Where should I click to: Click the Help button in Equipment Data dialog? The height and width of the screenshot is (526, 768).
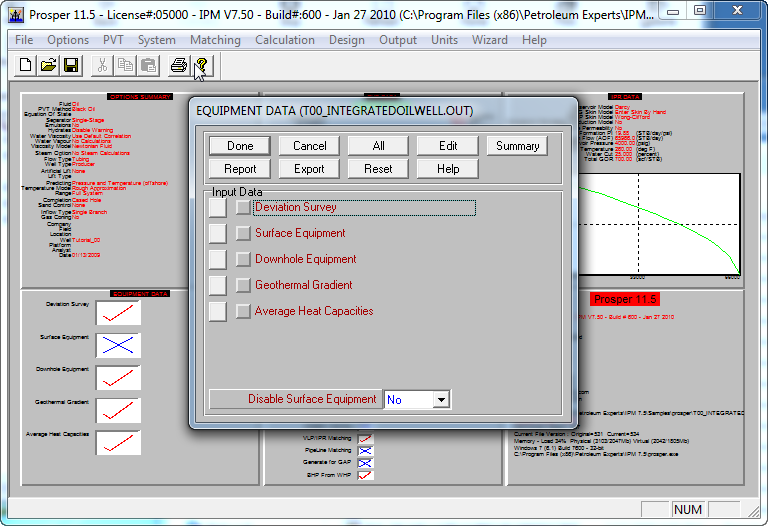[x=448, y=169]
